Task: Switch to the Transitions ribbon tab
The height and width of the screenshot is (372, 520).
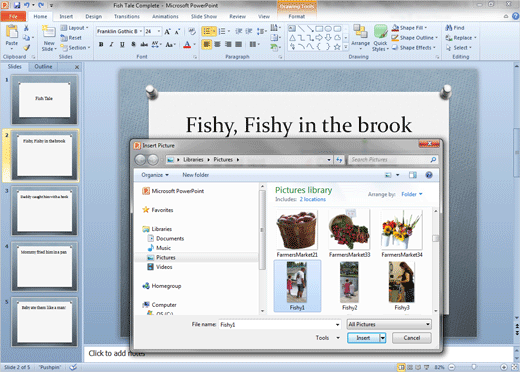Action: click(x=127, y=16)
